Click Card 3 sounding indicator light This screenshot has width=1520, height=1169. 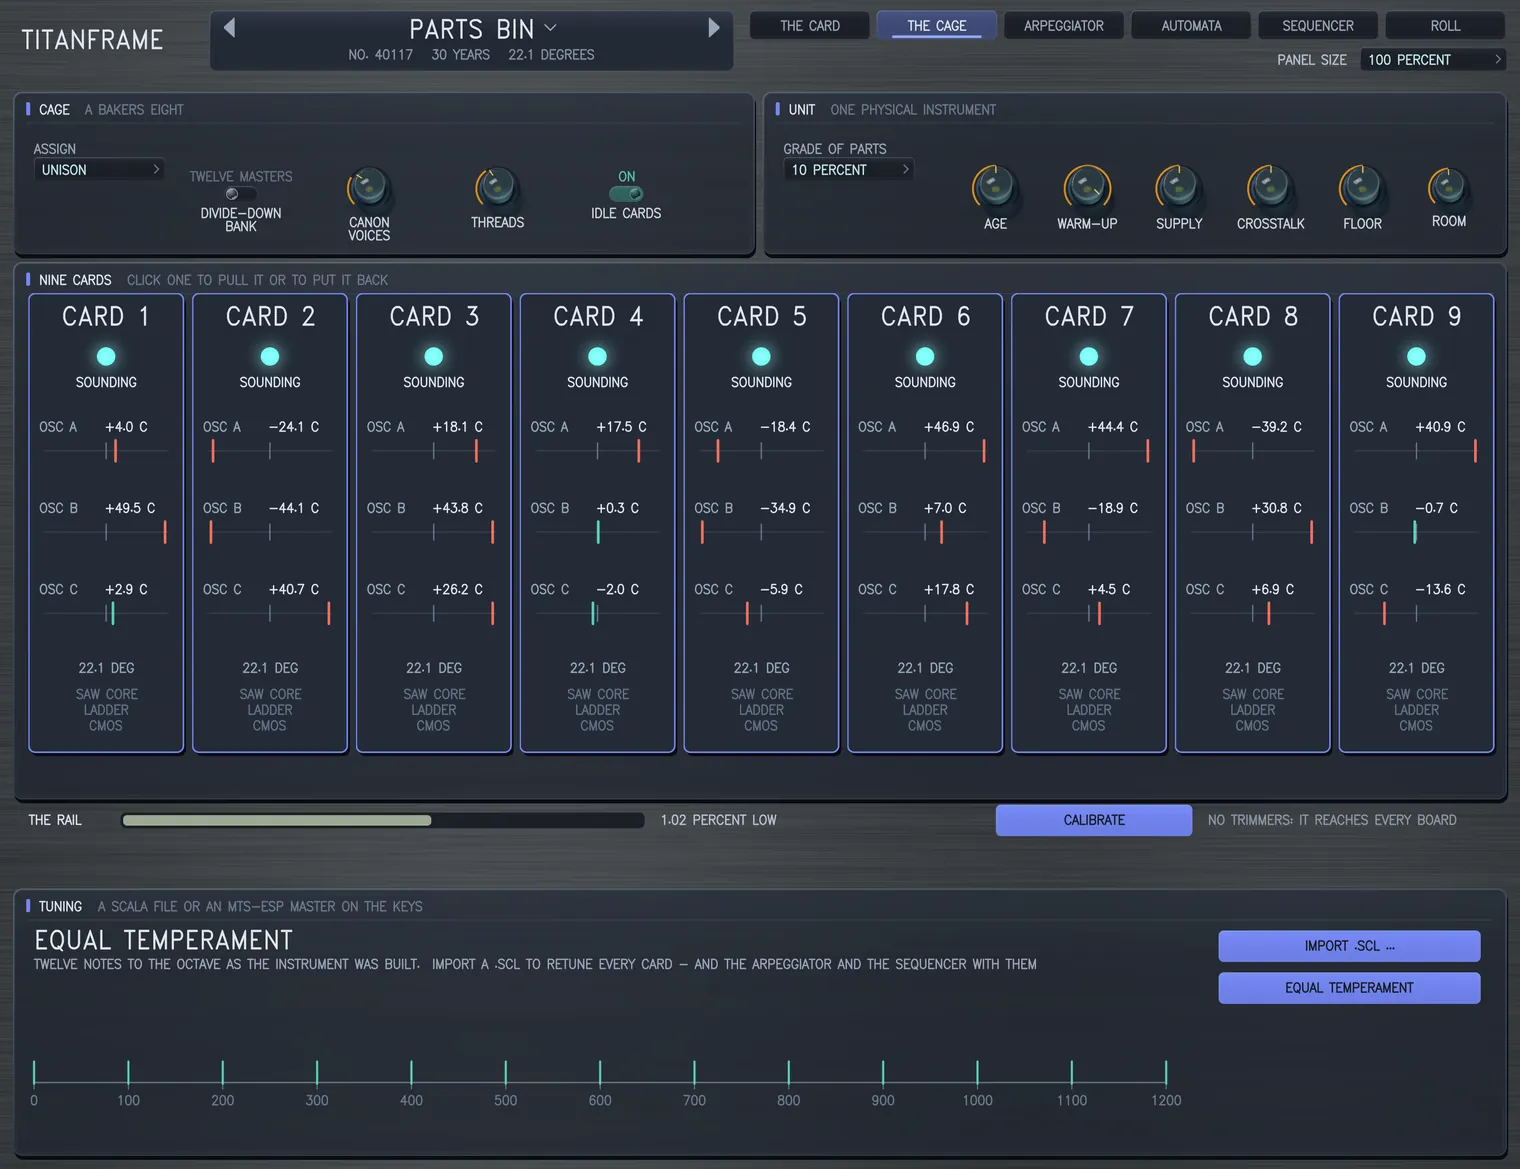pyautogui.click(x=434, y=356)
